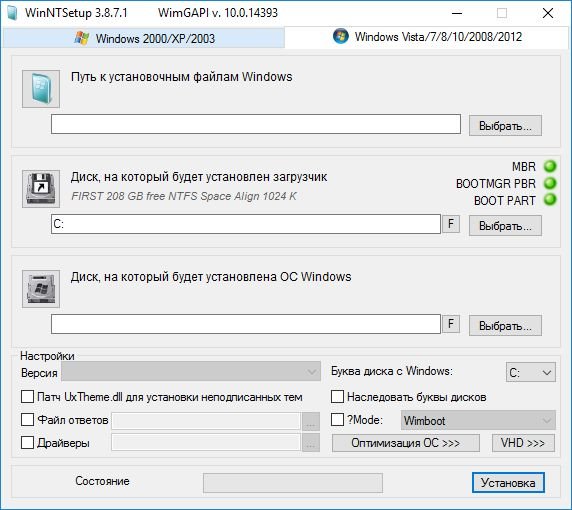Click the Состояние progress bar
The width and height of the screenshot is (572, 510).
(293, 483)
